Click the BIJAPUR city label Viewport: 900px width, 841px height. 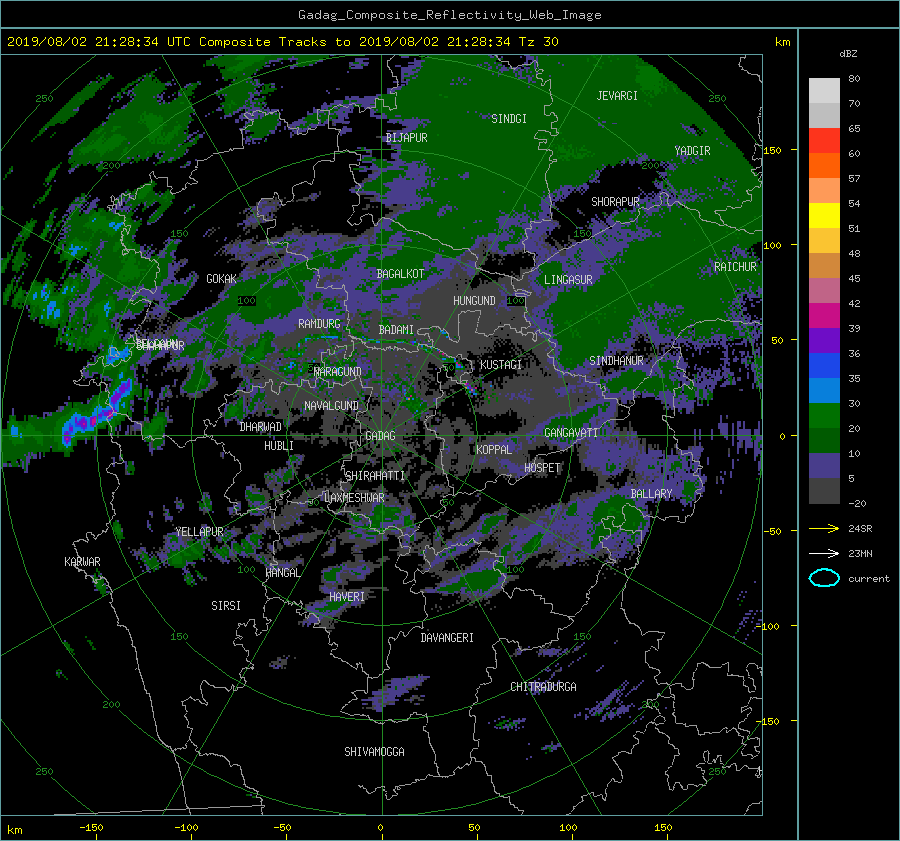pyautogui.click(x=406, y=138)
